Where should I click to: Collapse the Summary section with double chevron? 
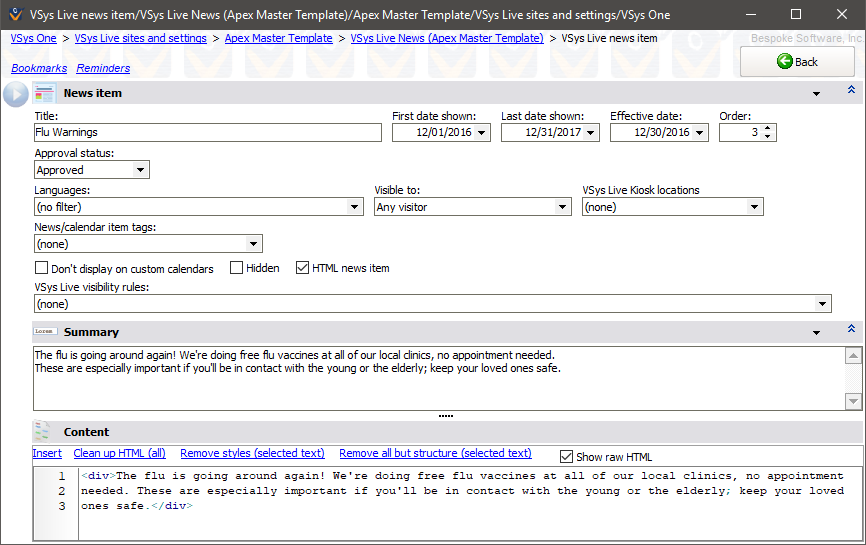pyautogui.click(x=851, y=329)
